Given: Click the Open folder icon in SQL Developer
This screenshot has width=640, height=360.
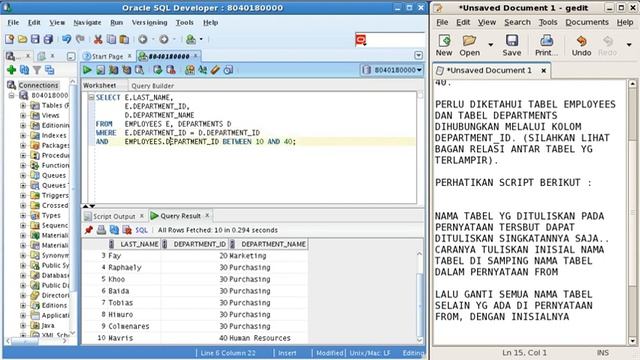Looking at the screenshot, I should pos(22,39).
